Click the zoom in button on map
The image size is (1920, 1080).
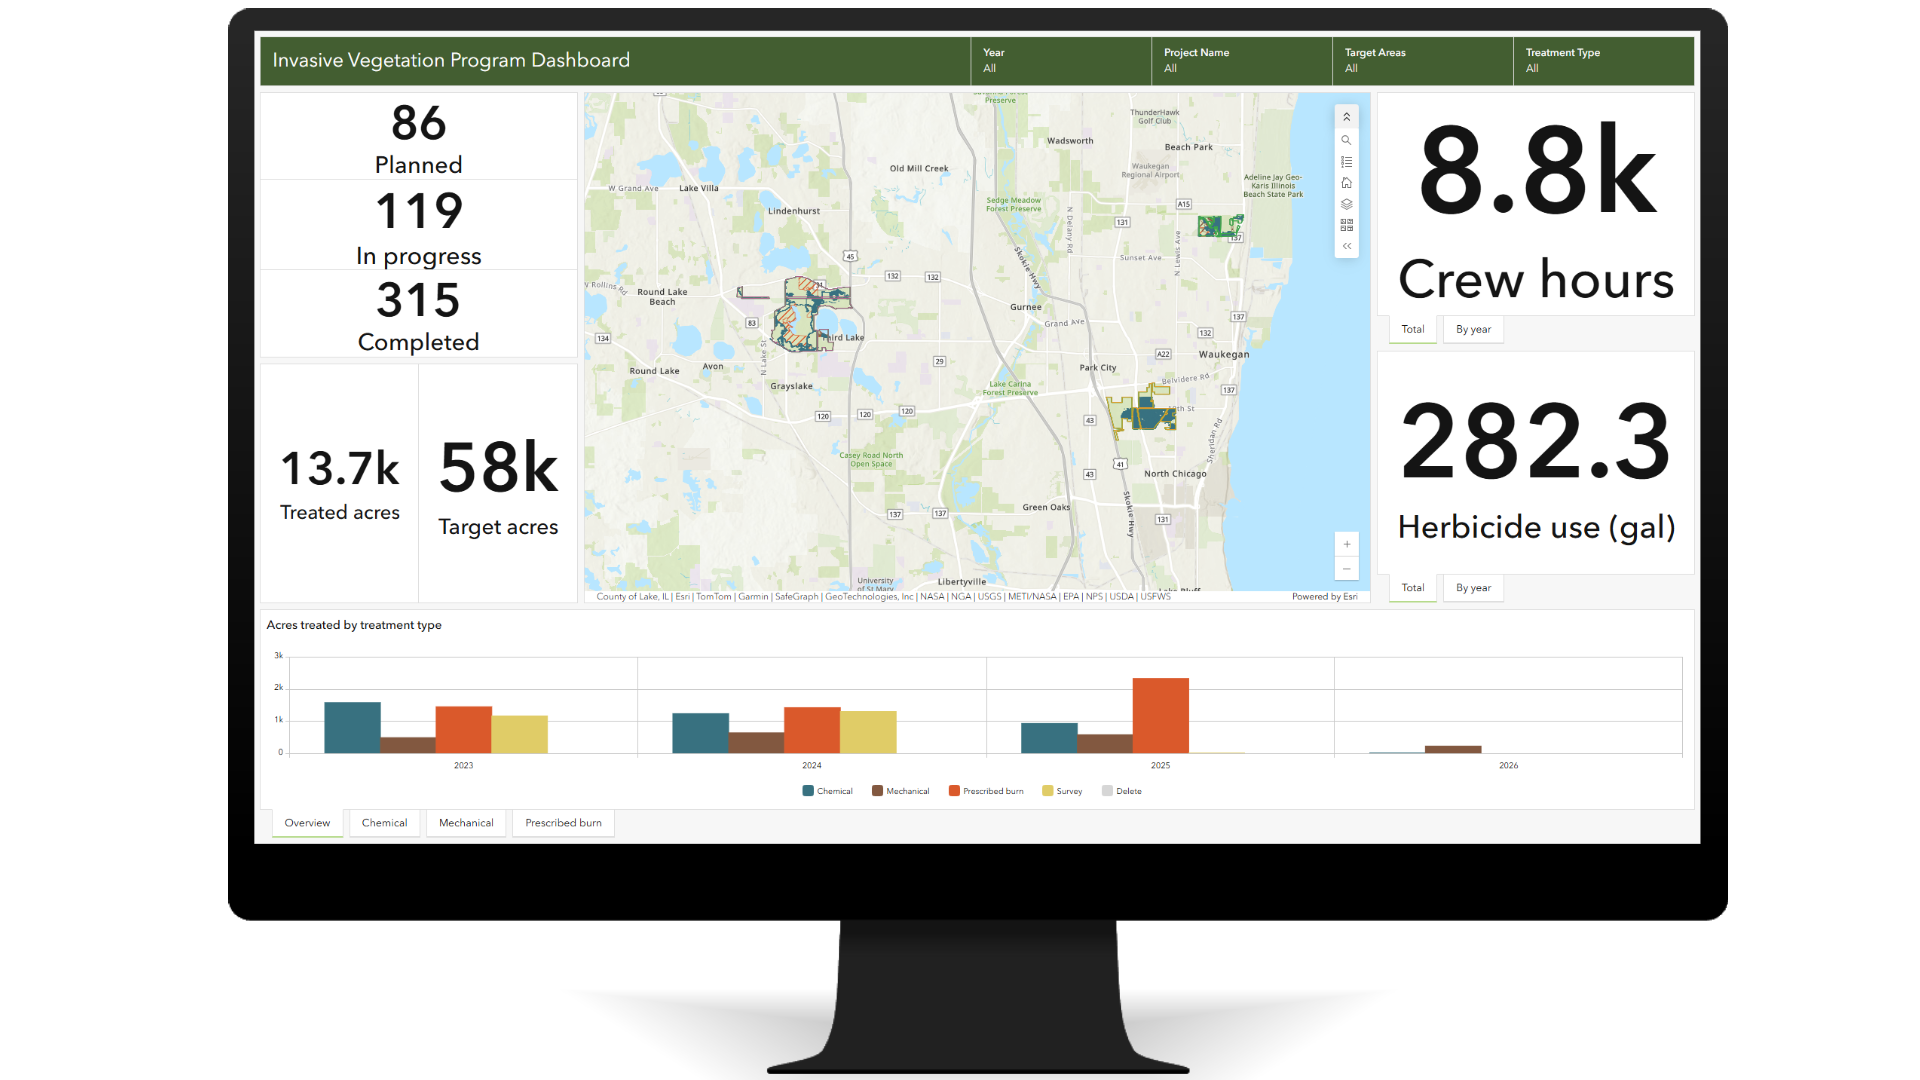point(1347,544)
